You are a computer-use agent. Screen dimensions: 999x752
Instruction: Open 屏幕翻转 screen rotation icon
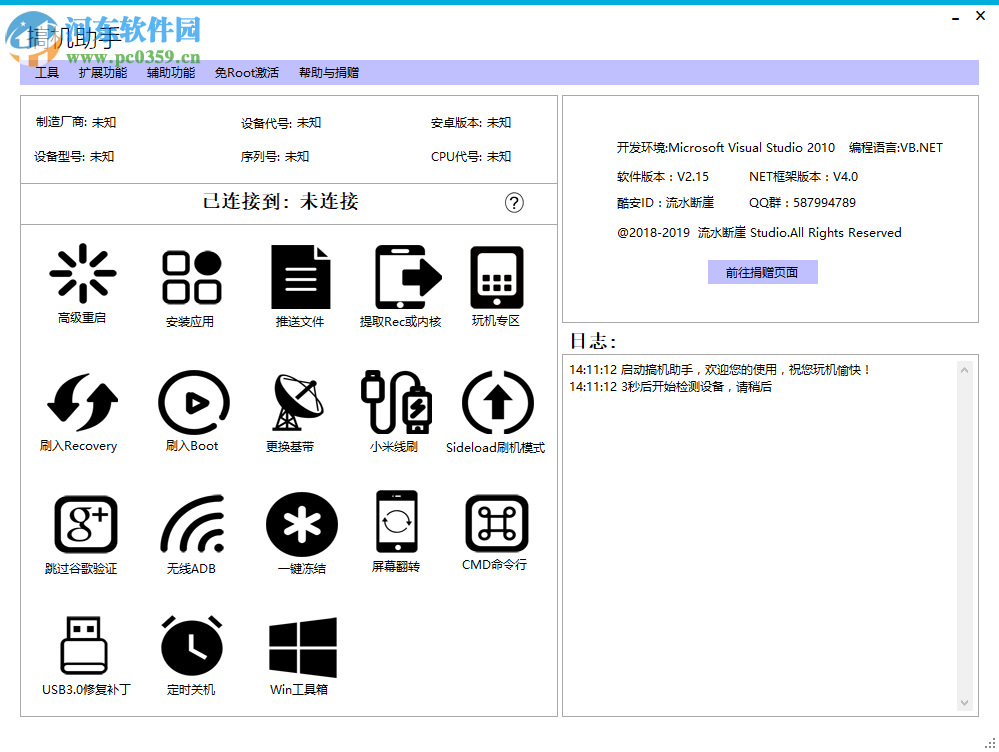click(397, 521)
